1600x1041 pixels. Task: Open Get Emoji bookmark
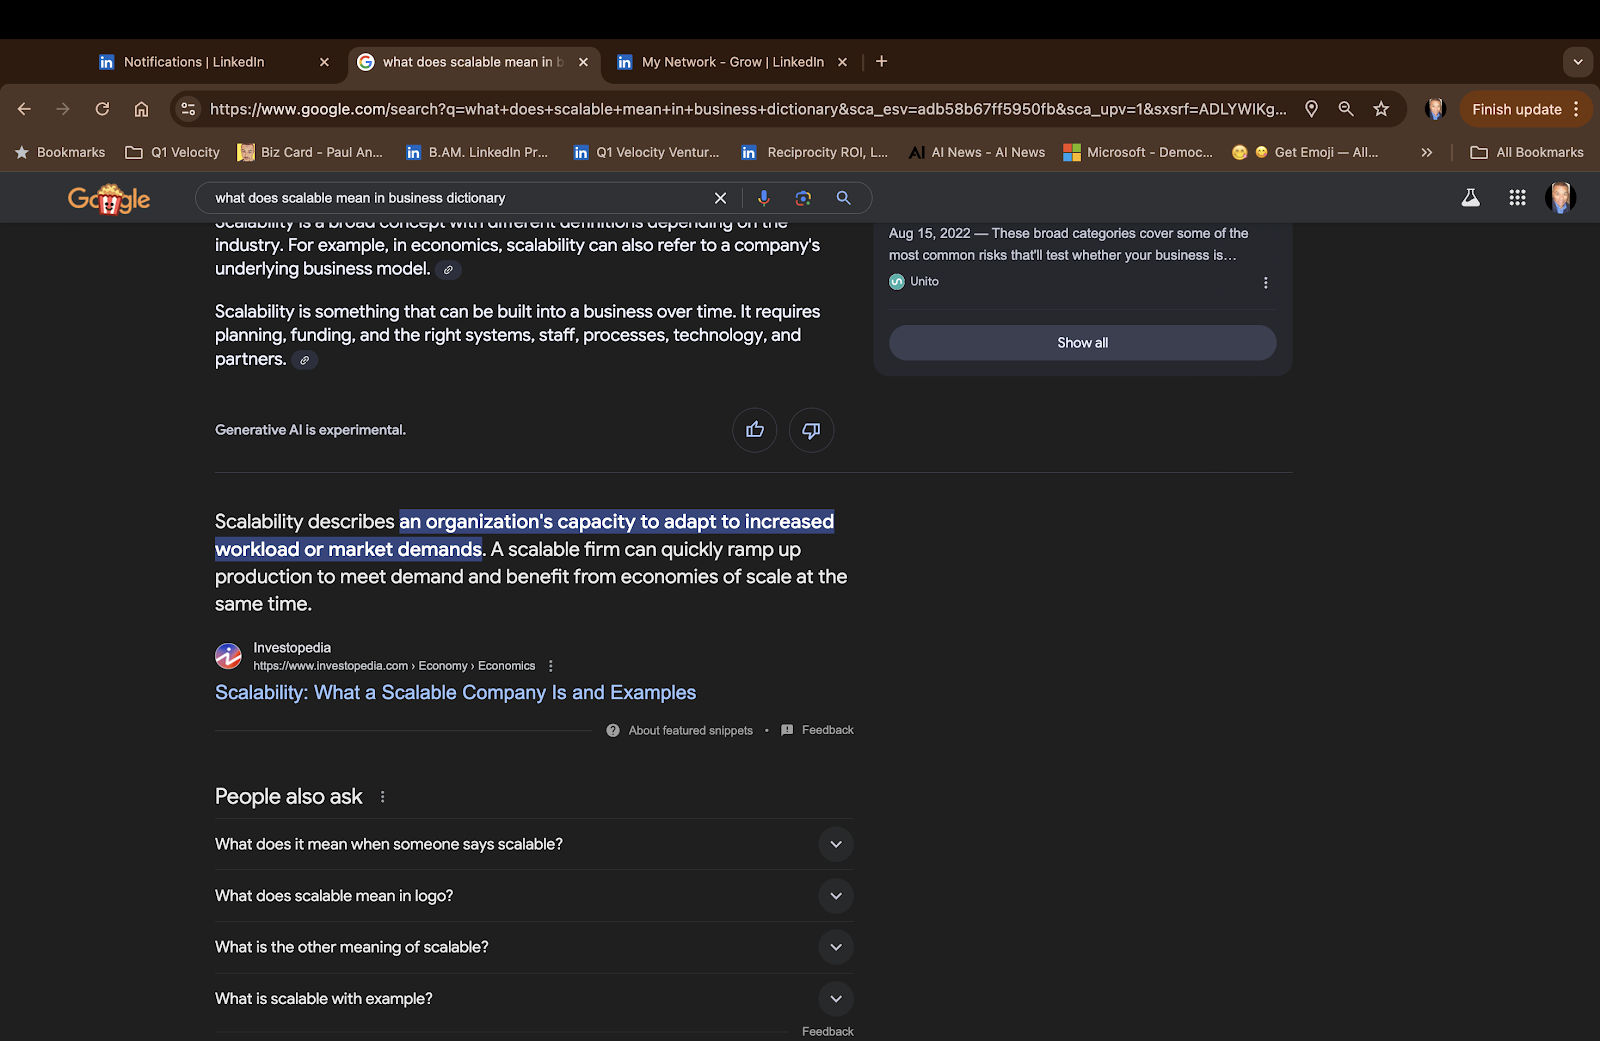point(1305,152)
